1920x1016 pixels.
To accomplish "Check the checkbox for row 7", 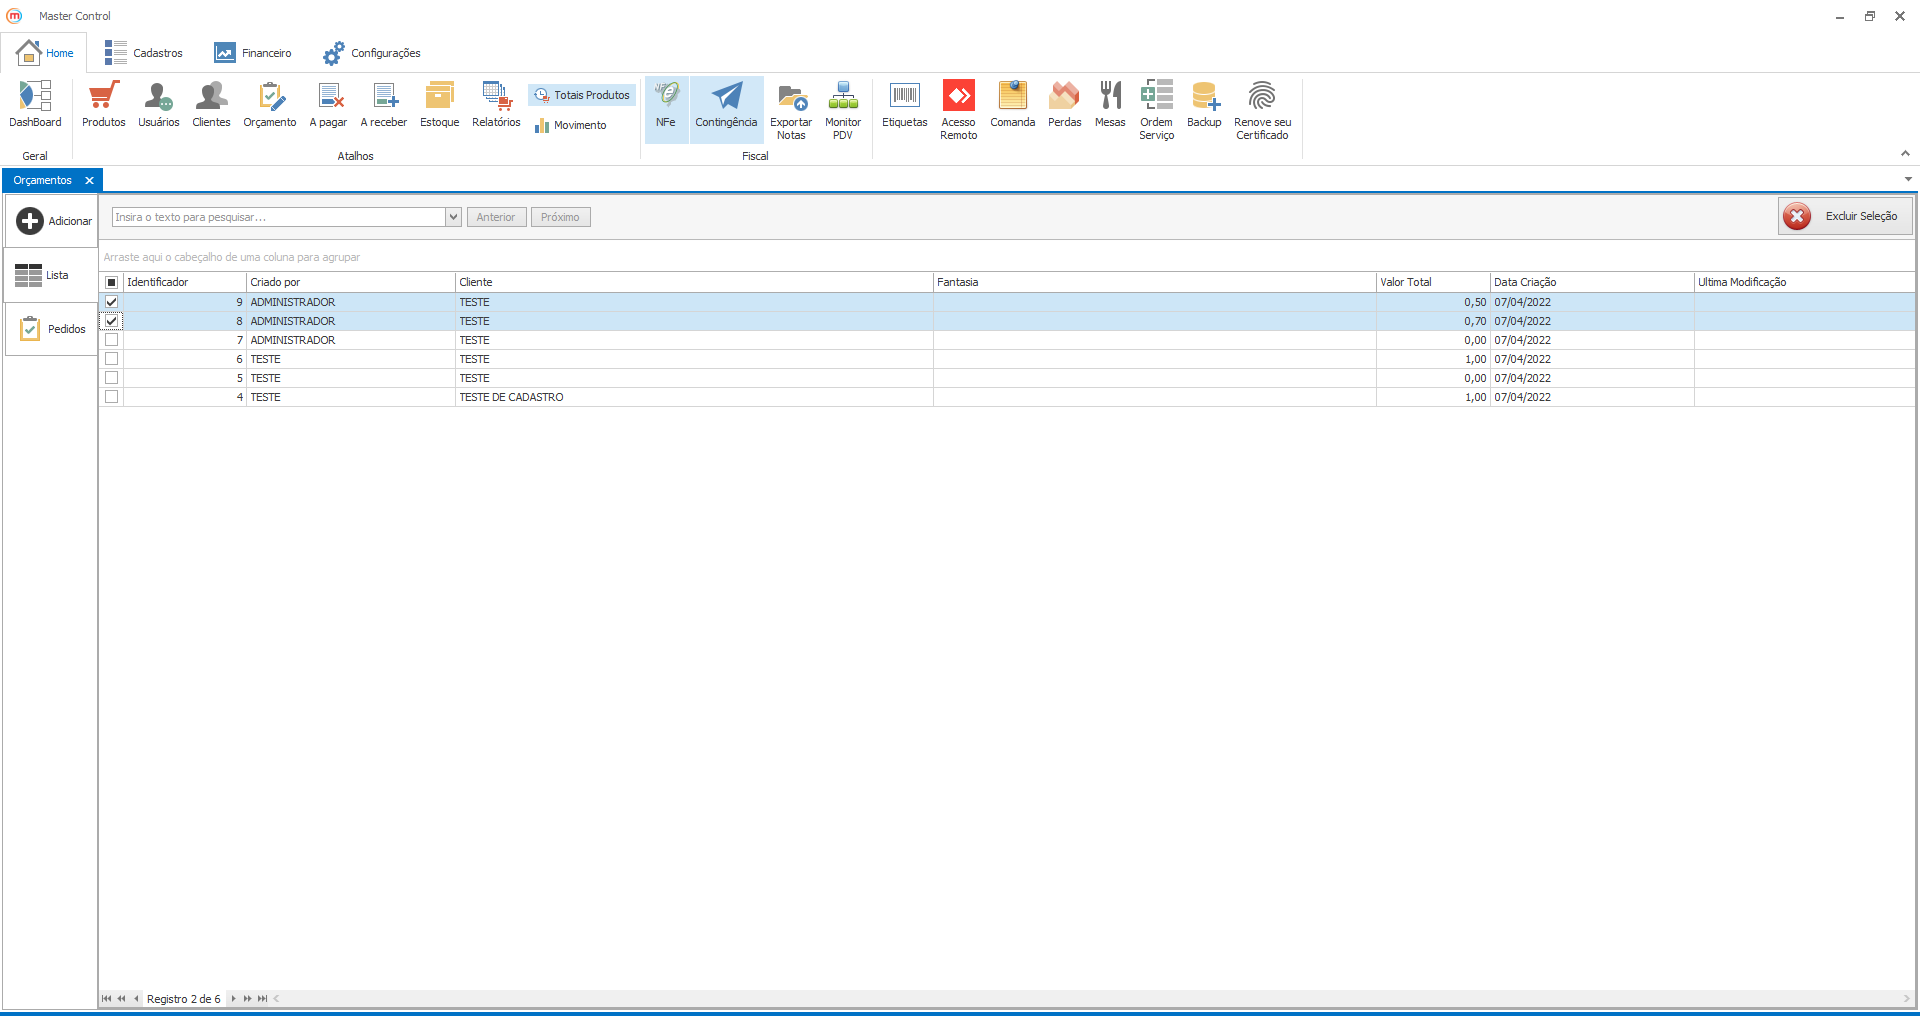I will [112, 340].
